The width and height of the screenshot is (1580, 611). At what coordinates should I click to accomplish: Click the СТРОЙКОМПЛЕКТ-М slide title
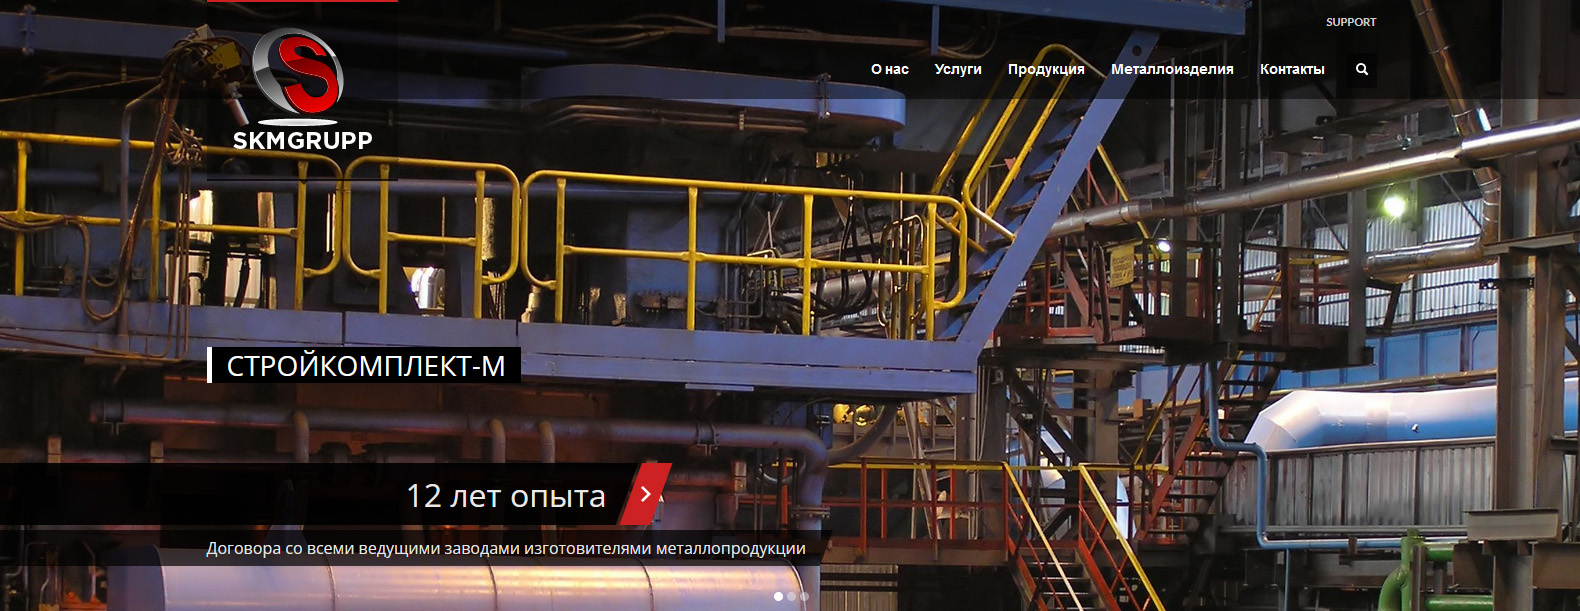click(365, 366)
